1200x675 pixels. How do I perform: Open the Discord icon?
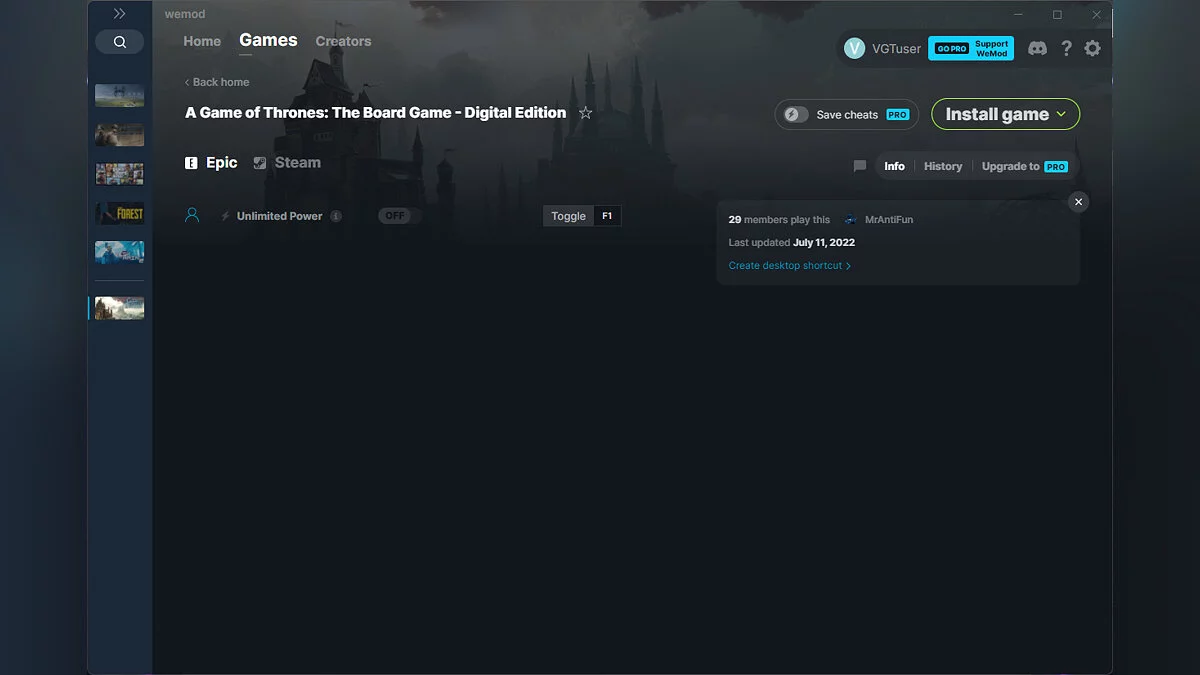[x=1037, y=48]
